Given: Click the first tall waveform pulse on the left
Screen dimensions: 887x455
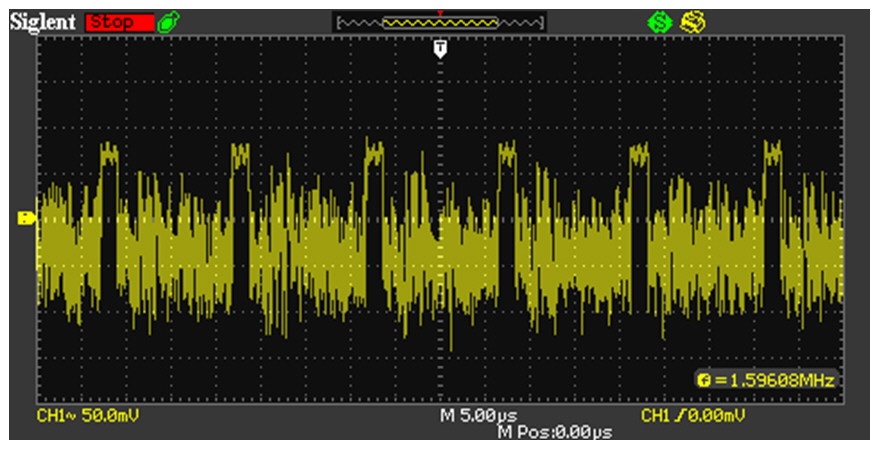Looking at the screenshot, I should coord(108,160).
